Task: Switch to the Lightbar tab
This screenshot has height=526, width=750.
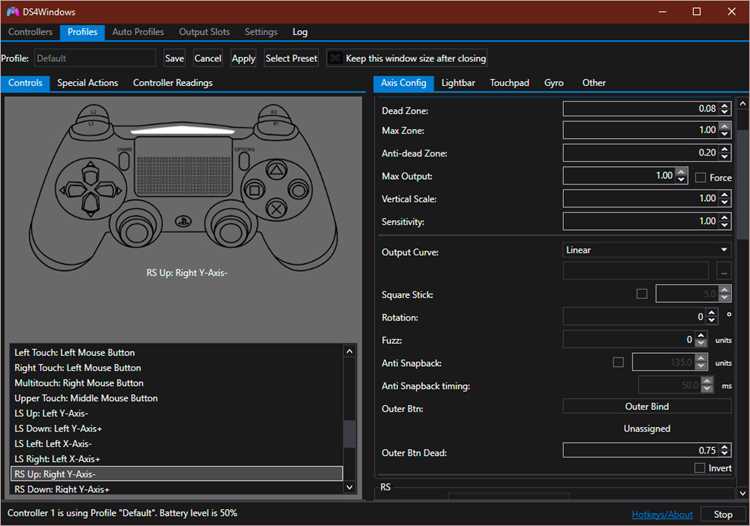Action: (x=458, y=83)
